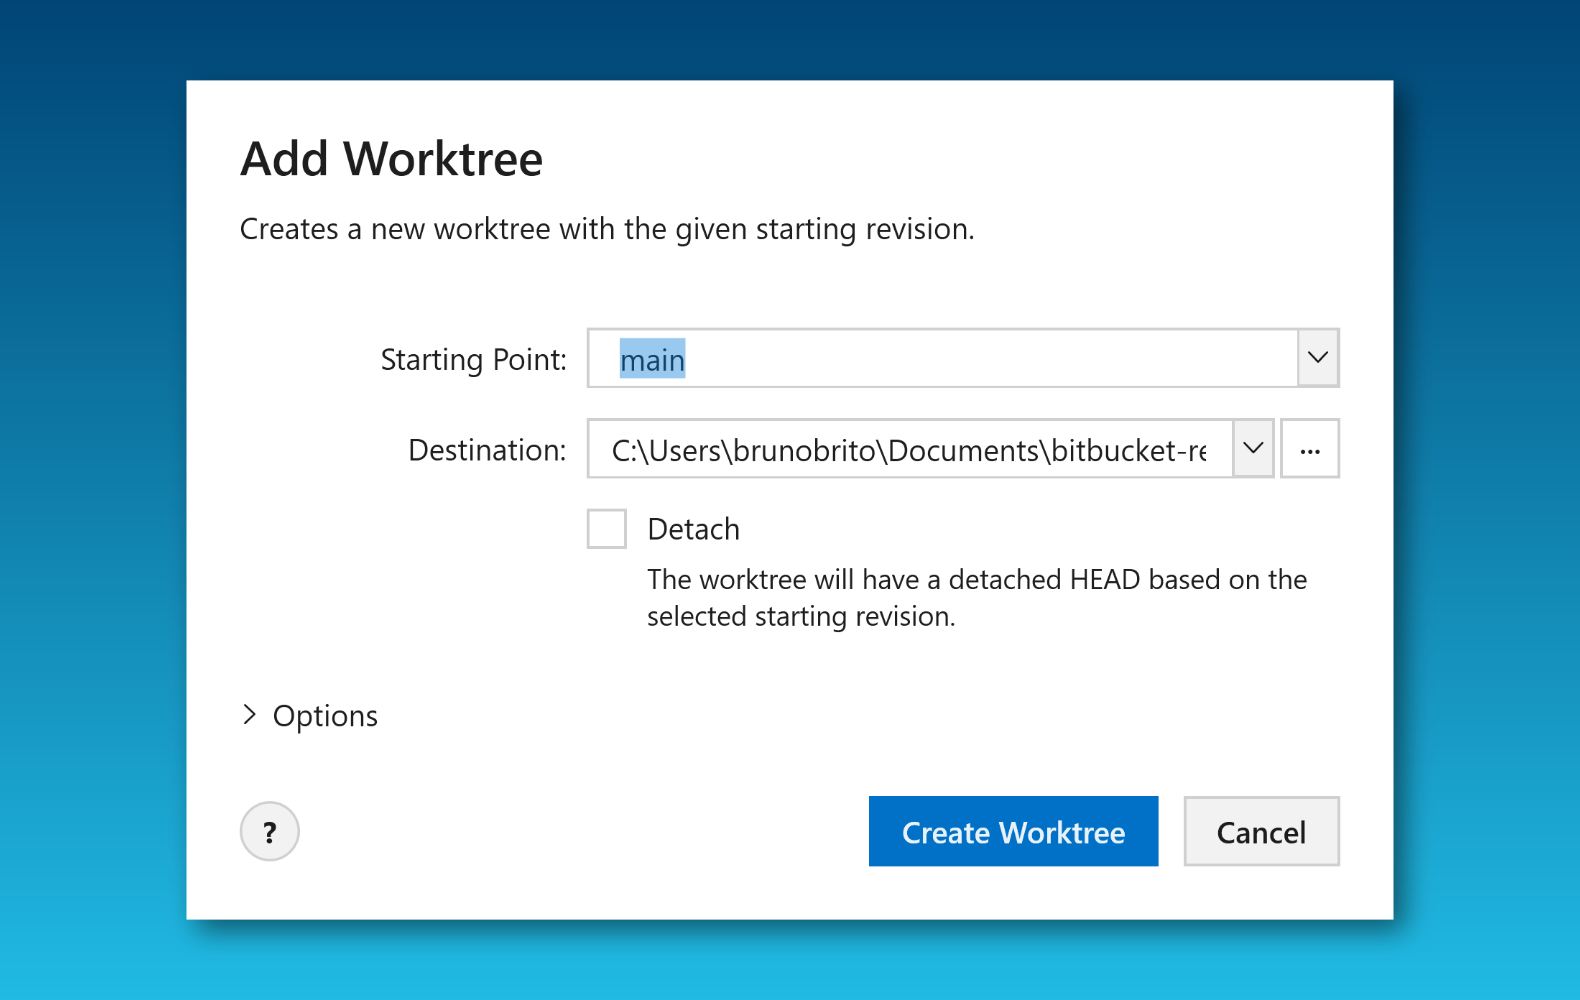Click the highlighted "main" text
Image resolution: width=1580 pixels, height=1000 pixels.
tap(652, 359)
